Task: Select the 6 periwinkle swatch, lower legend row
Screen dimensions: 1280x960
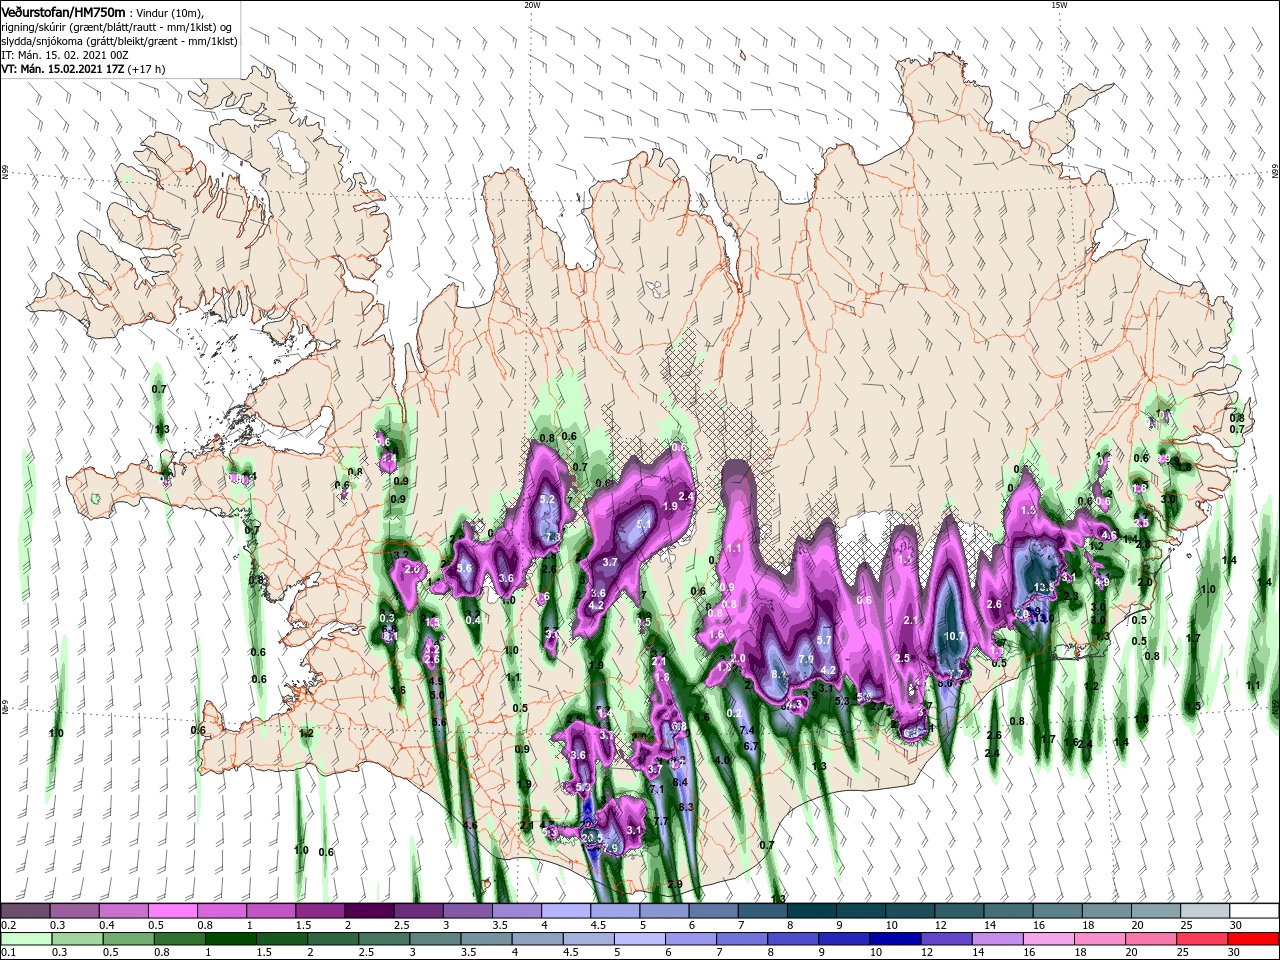Action: click(690, 939)
